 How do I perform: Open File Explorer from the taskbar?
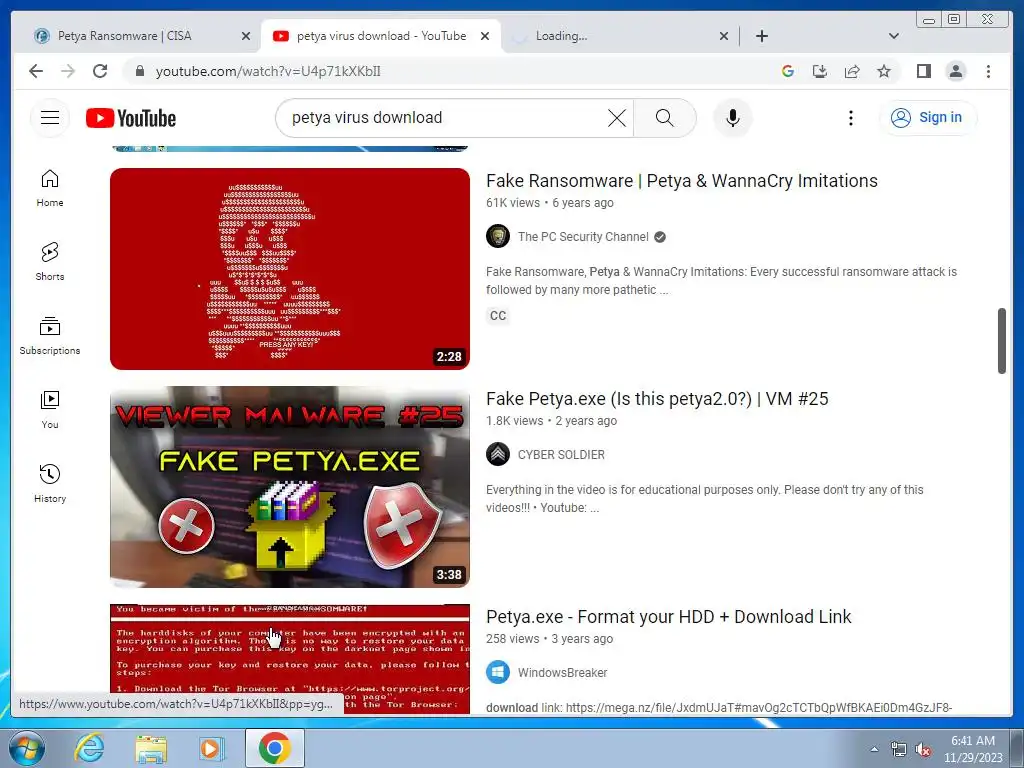(151, 748)
